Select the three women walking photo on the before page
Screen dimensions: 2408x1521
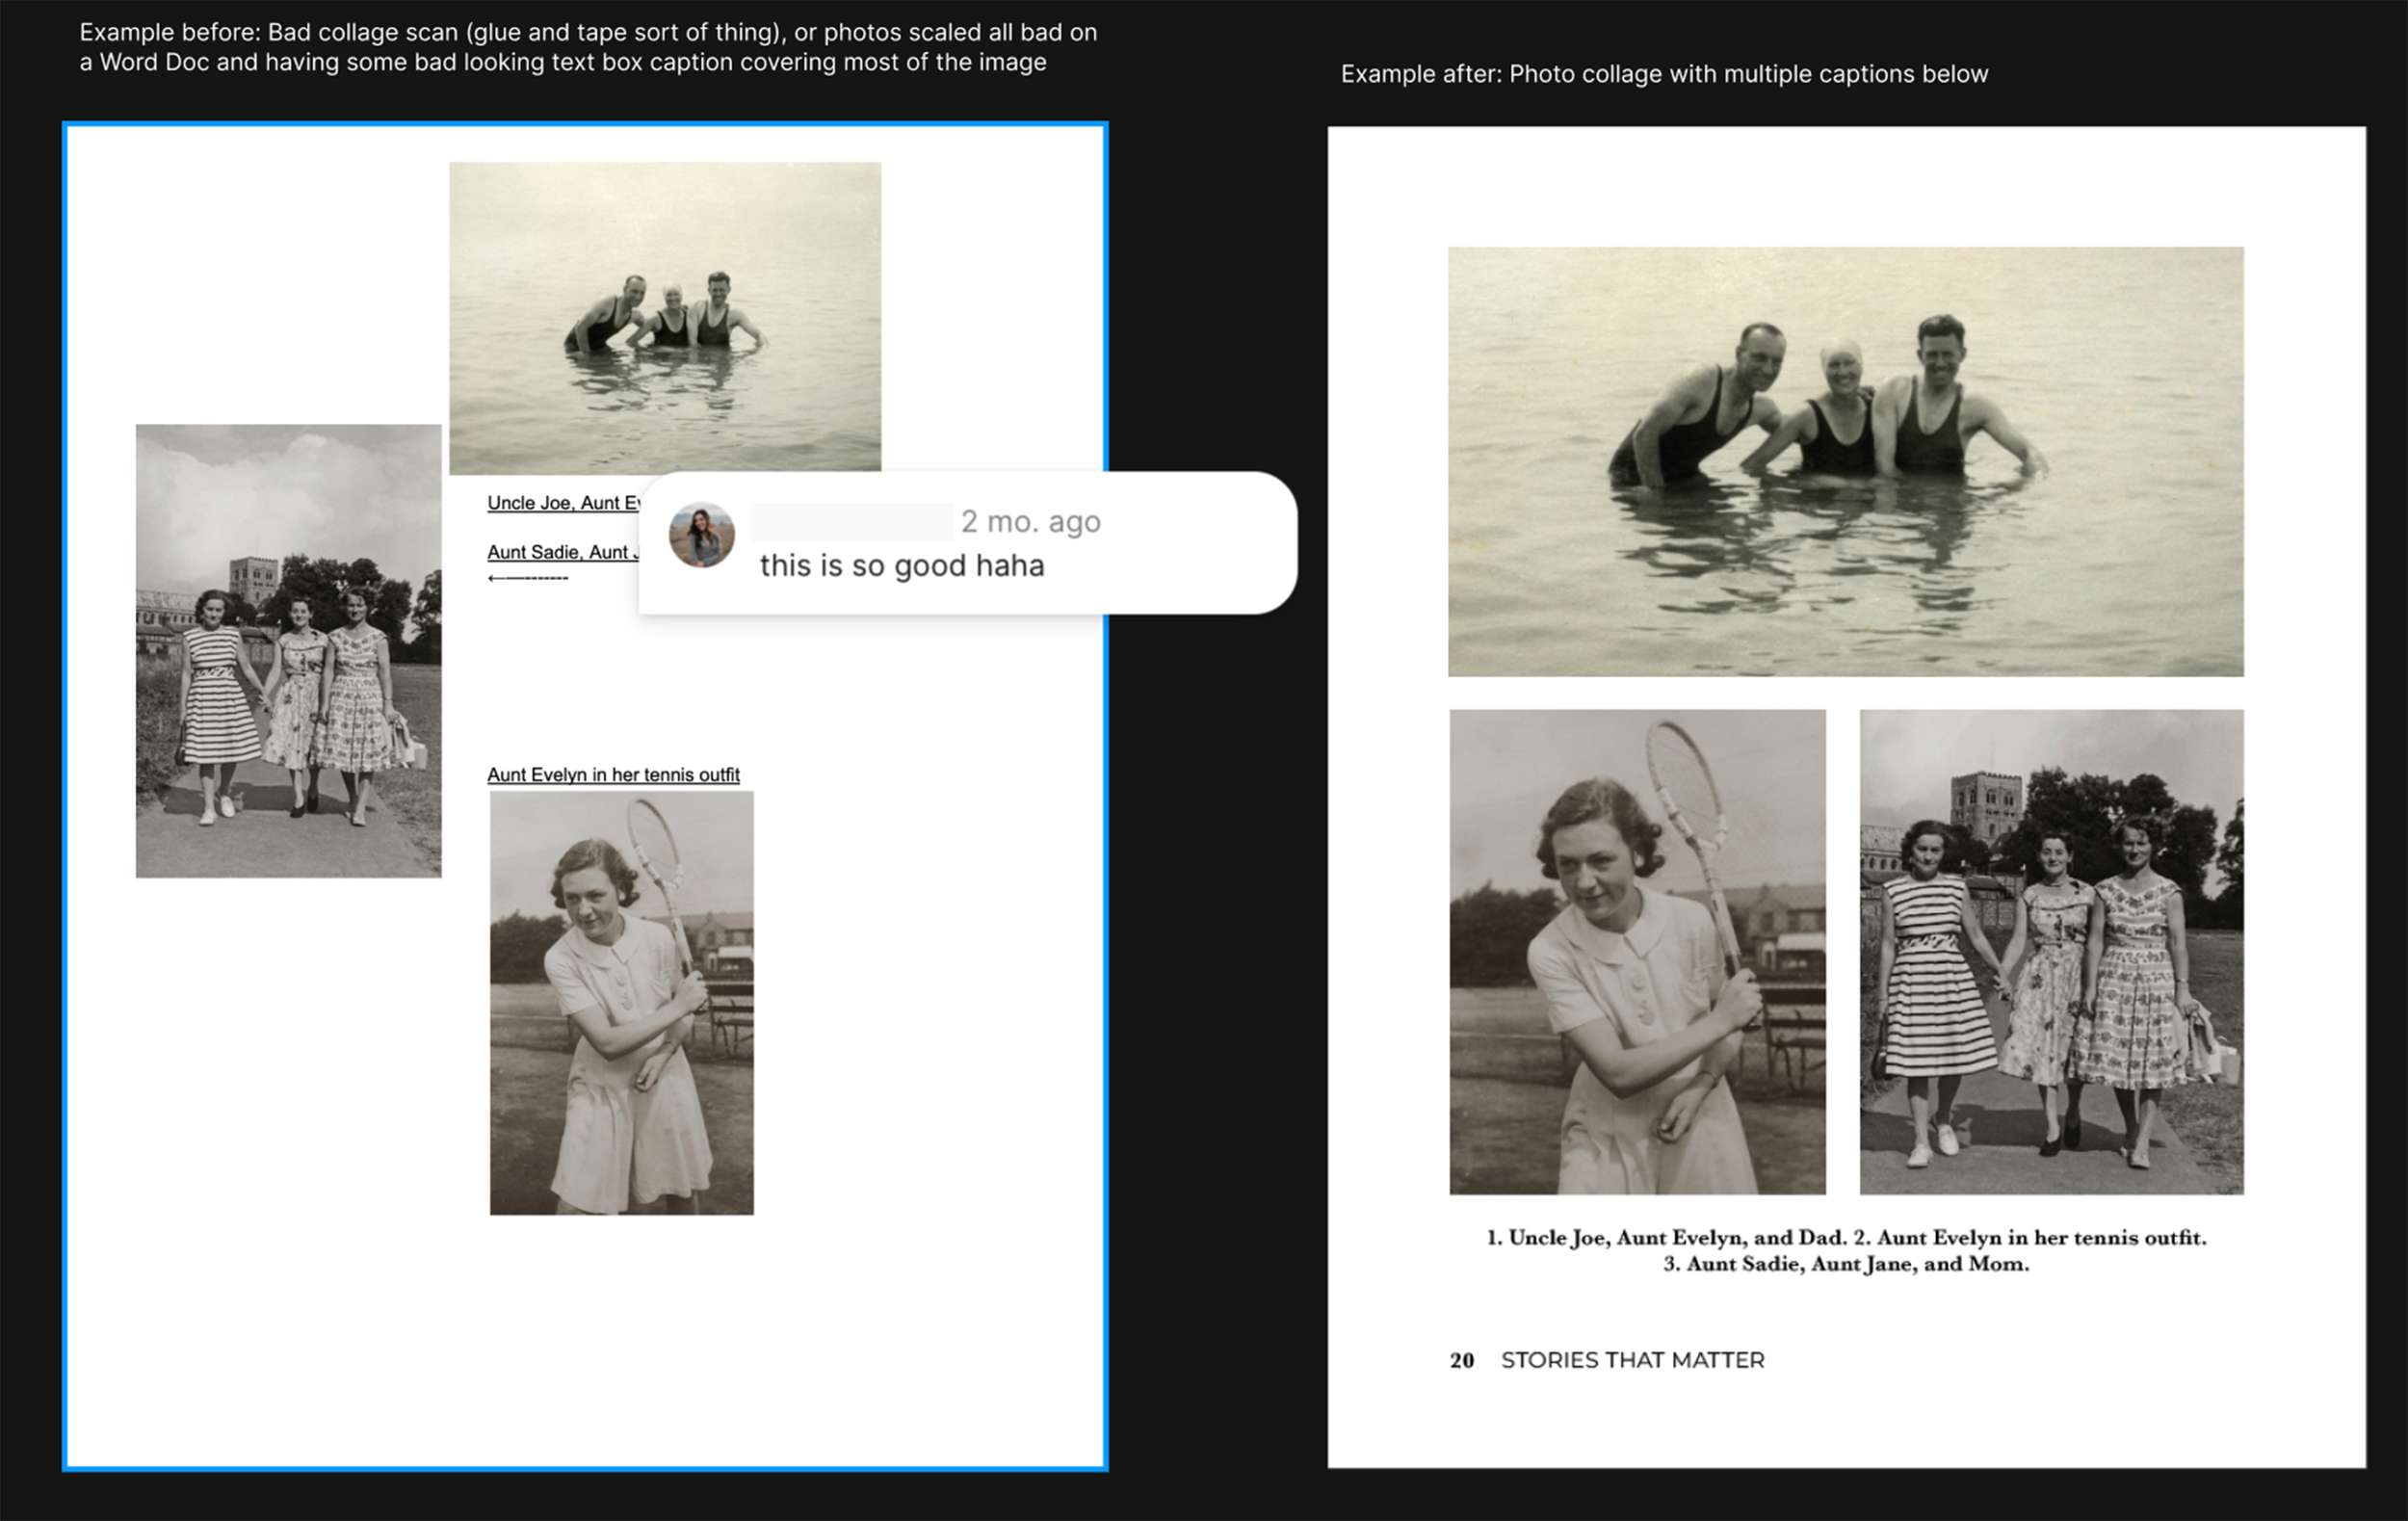point(288,650)
